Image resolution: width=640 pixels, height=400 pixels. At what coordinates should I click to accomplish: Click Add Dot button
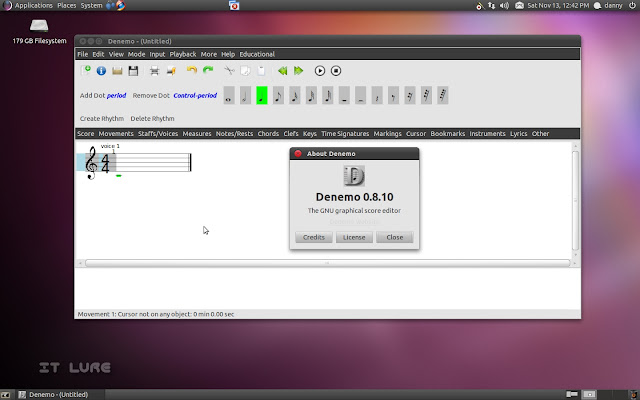click(x=103, y=96)
